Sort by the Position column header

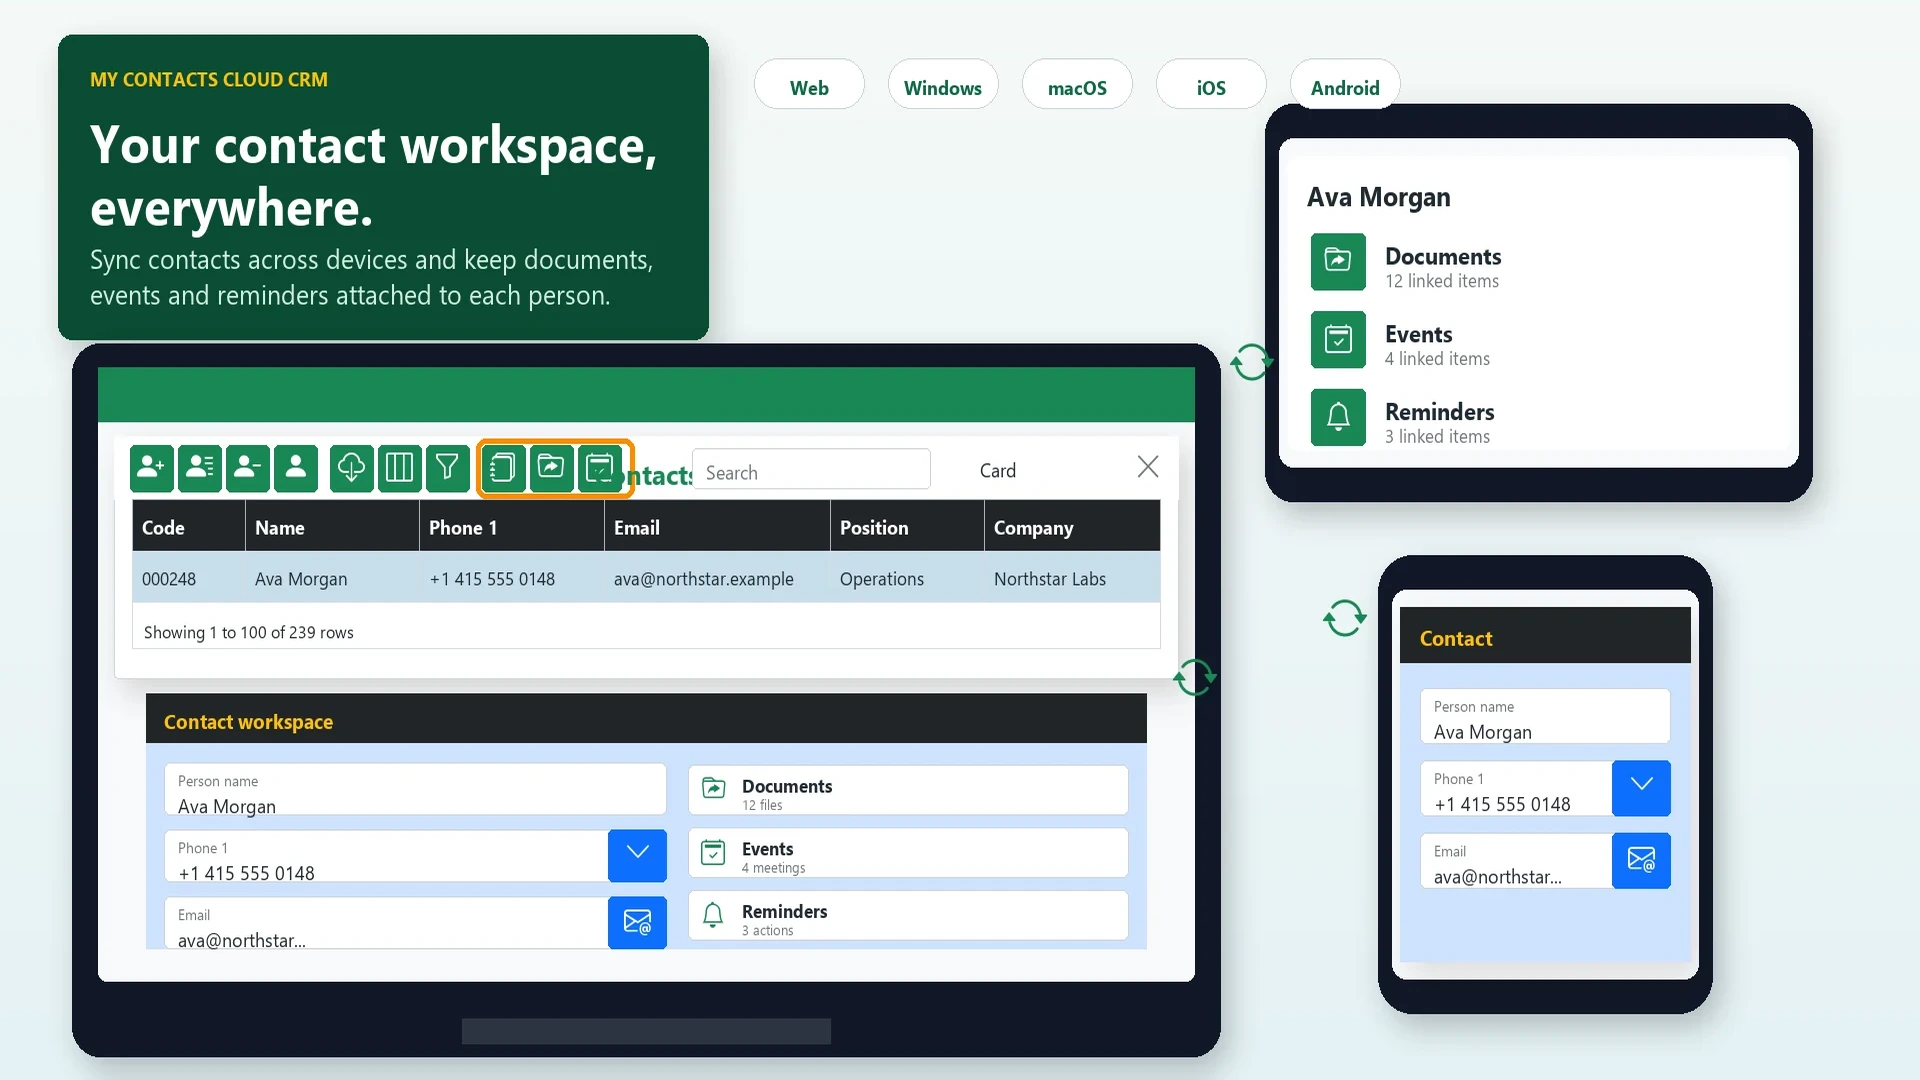click(x=907, y=527)
